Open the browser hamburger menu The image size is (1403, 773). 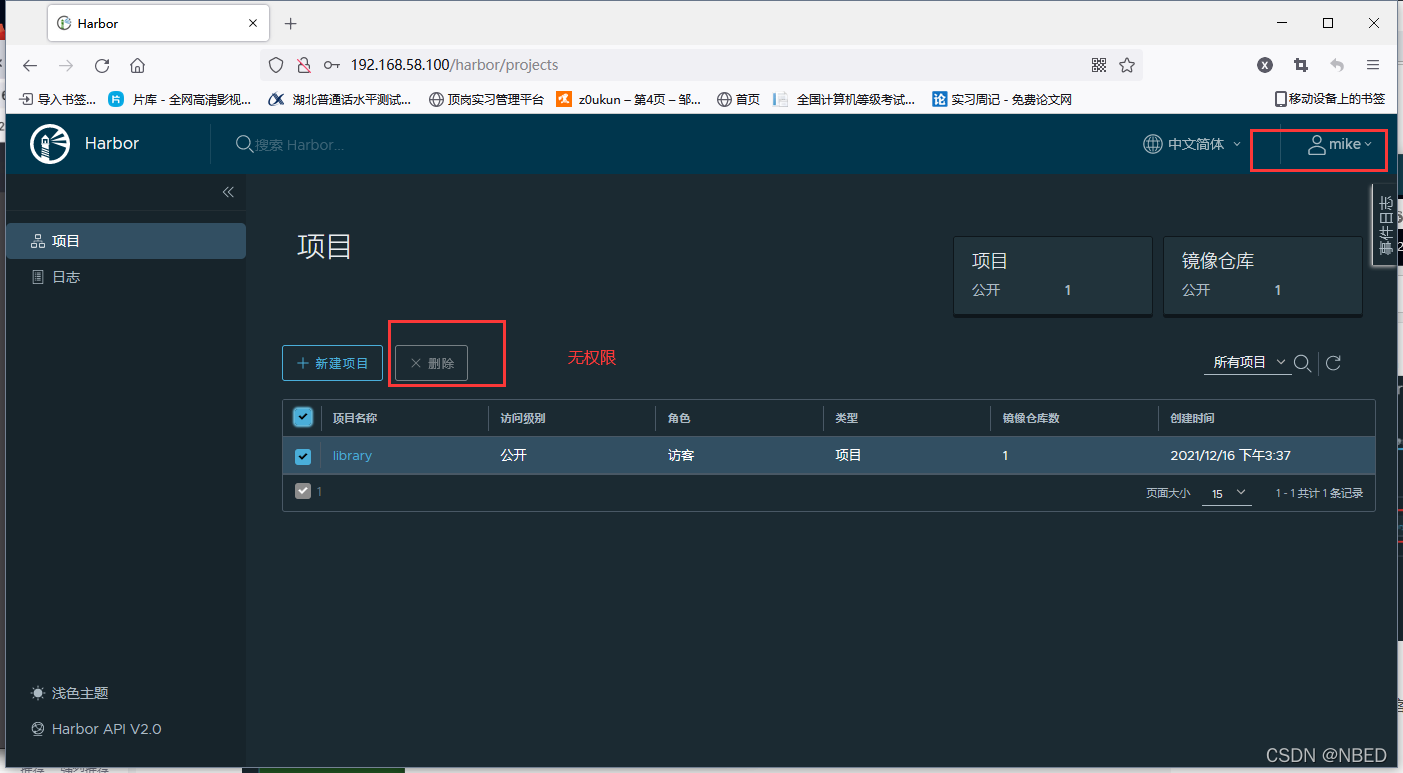click(1373, 65)
